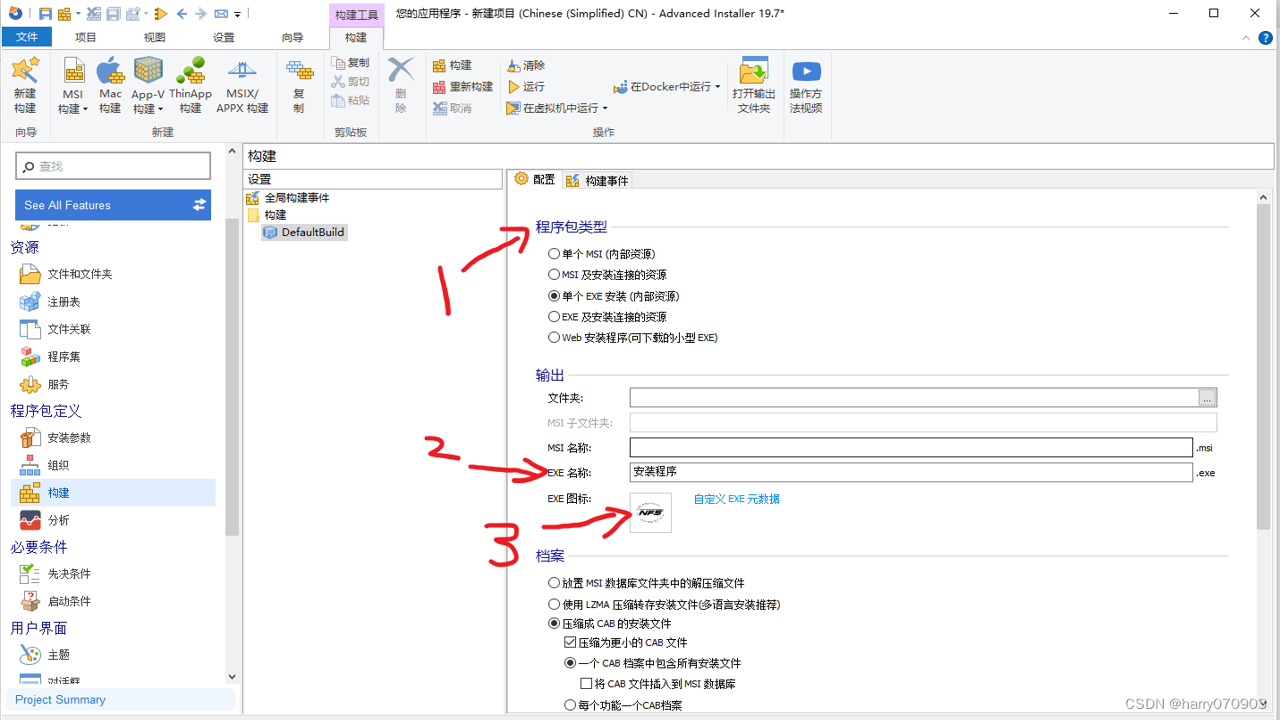Switch to the 向导 ribbon tab

coord(292,37)
